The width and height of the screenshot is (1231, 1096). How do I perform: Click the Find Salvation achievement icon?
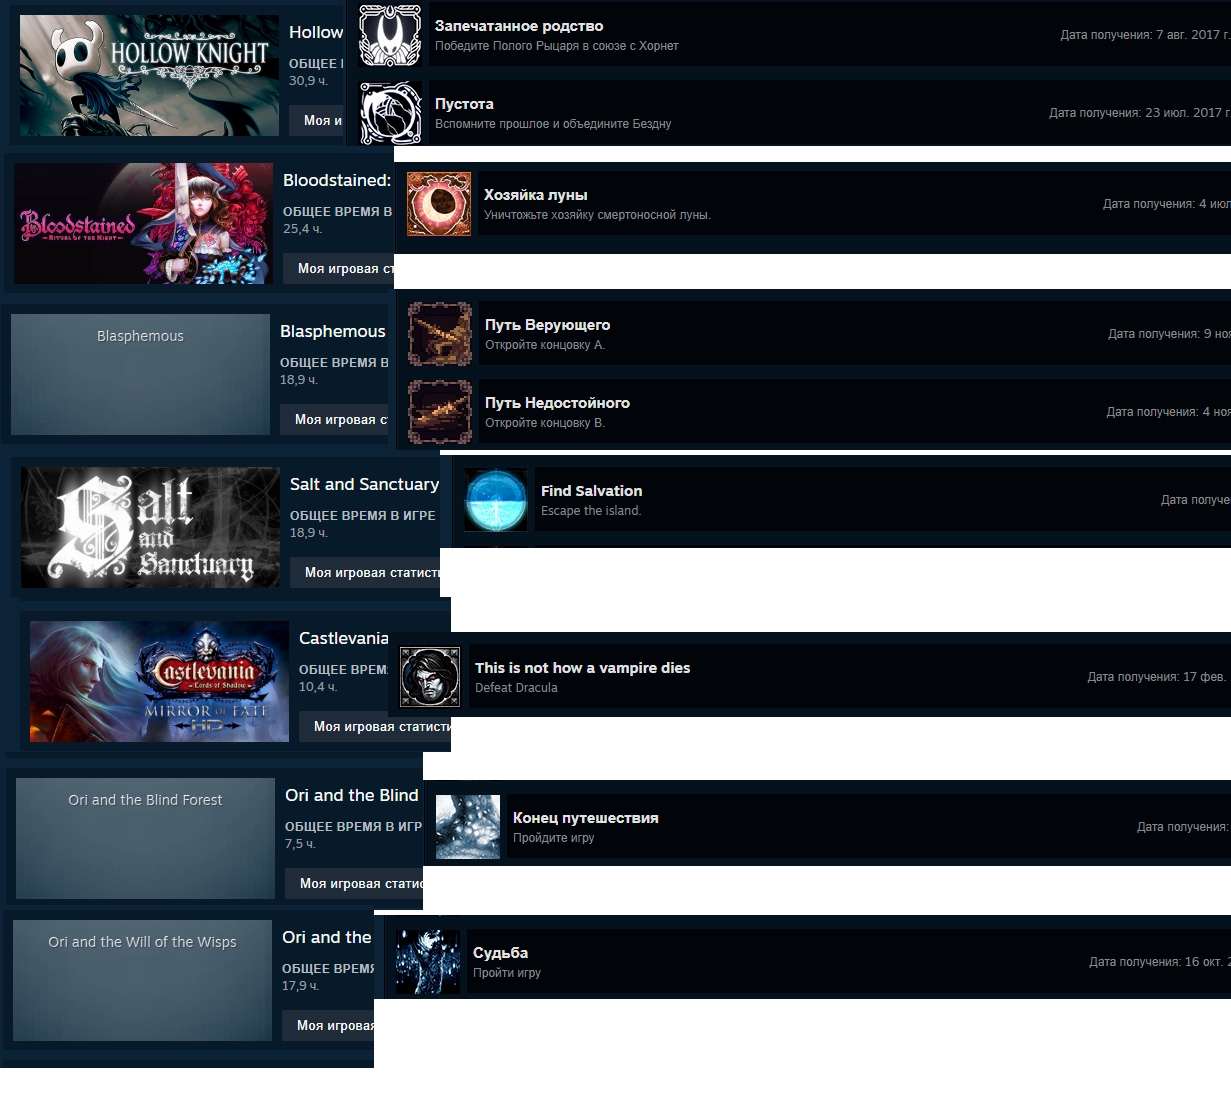[x=496, y=500]
